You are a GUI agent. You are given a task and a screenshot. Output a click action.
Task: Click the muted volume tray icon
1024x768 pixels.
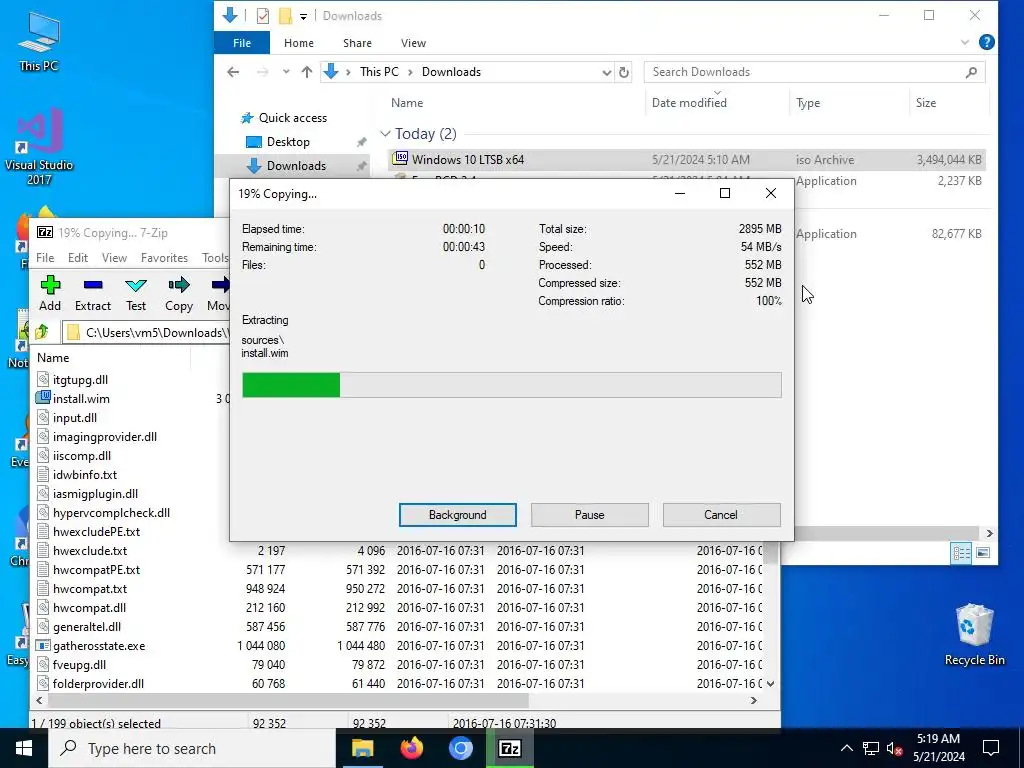(895, 748)
